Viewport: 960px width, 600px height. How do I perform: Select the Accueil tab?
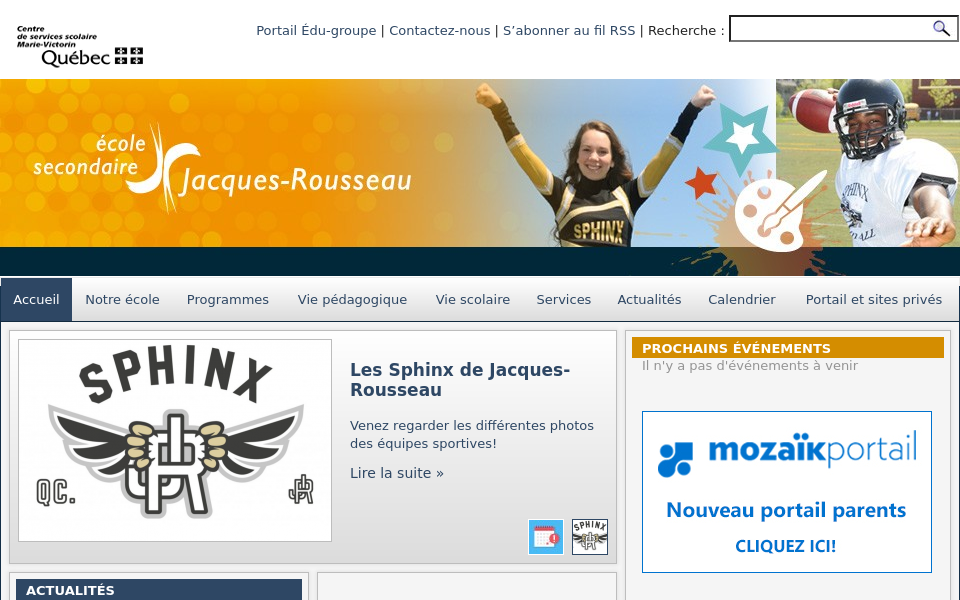click(36, 299)
